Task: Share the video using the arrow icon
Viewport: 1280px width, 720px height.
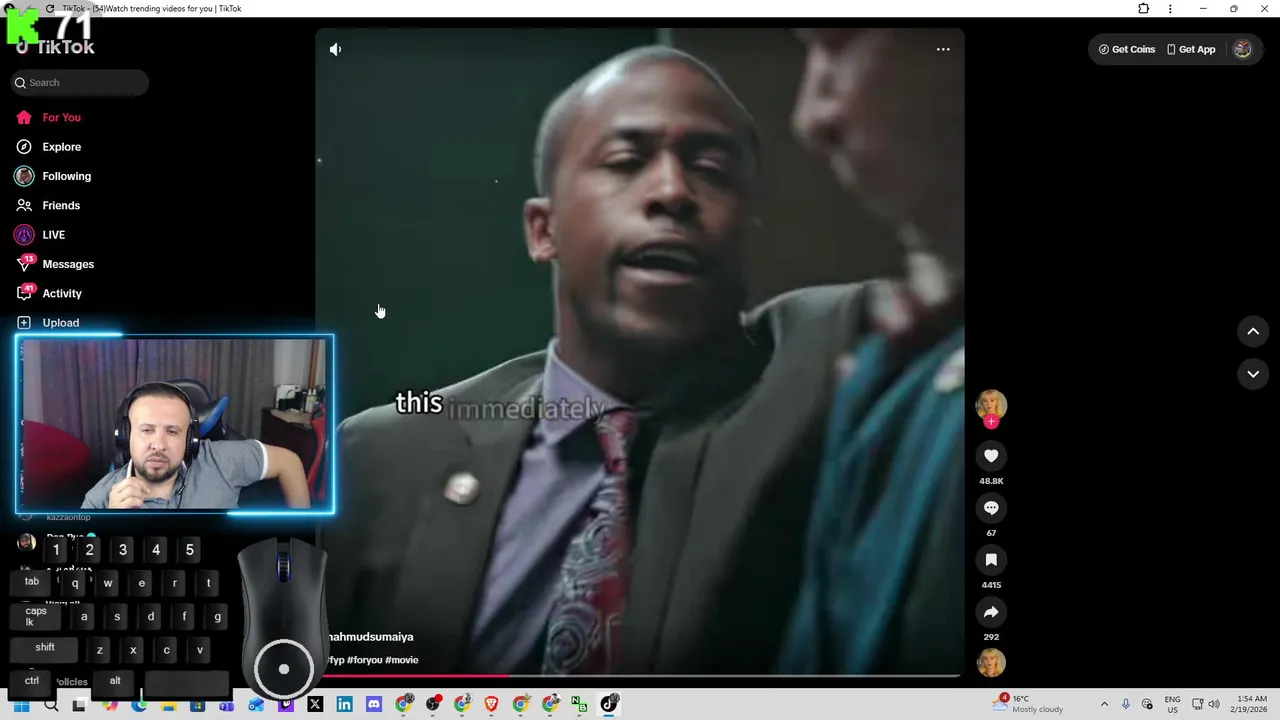Action: (991, 612)
